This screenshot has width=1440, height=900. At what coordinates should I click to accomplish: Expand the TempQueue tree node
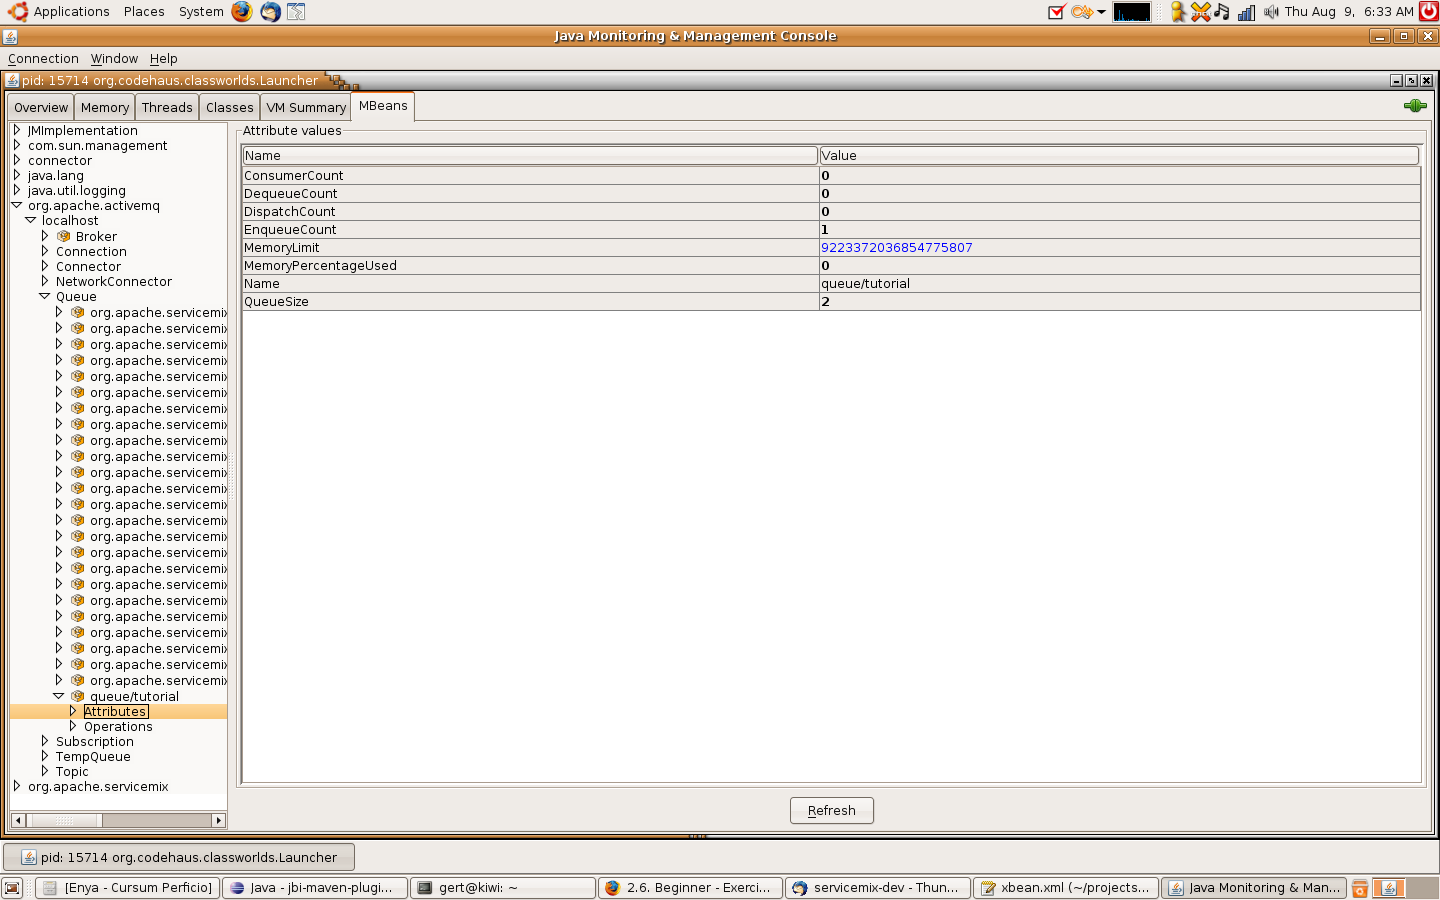tap(45, 756)
